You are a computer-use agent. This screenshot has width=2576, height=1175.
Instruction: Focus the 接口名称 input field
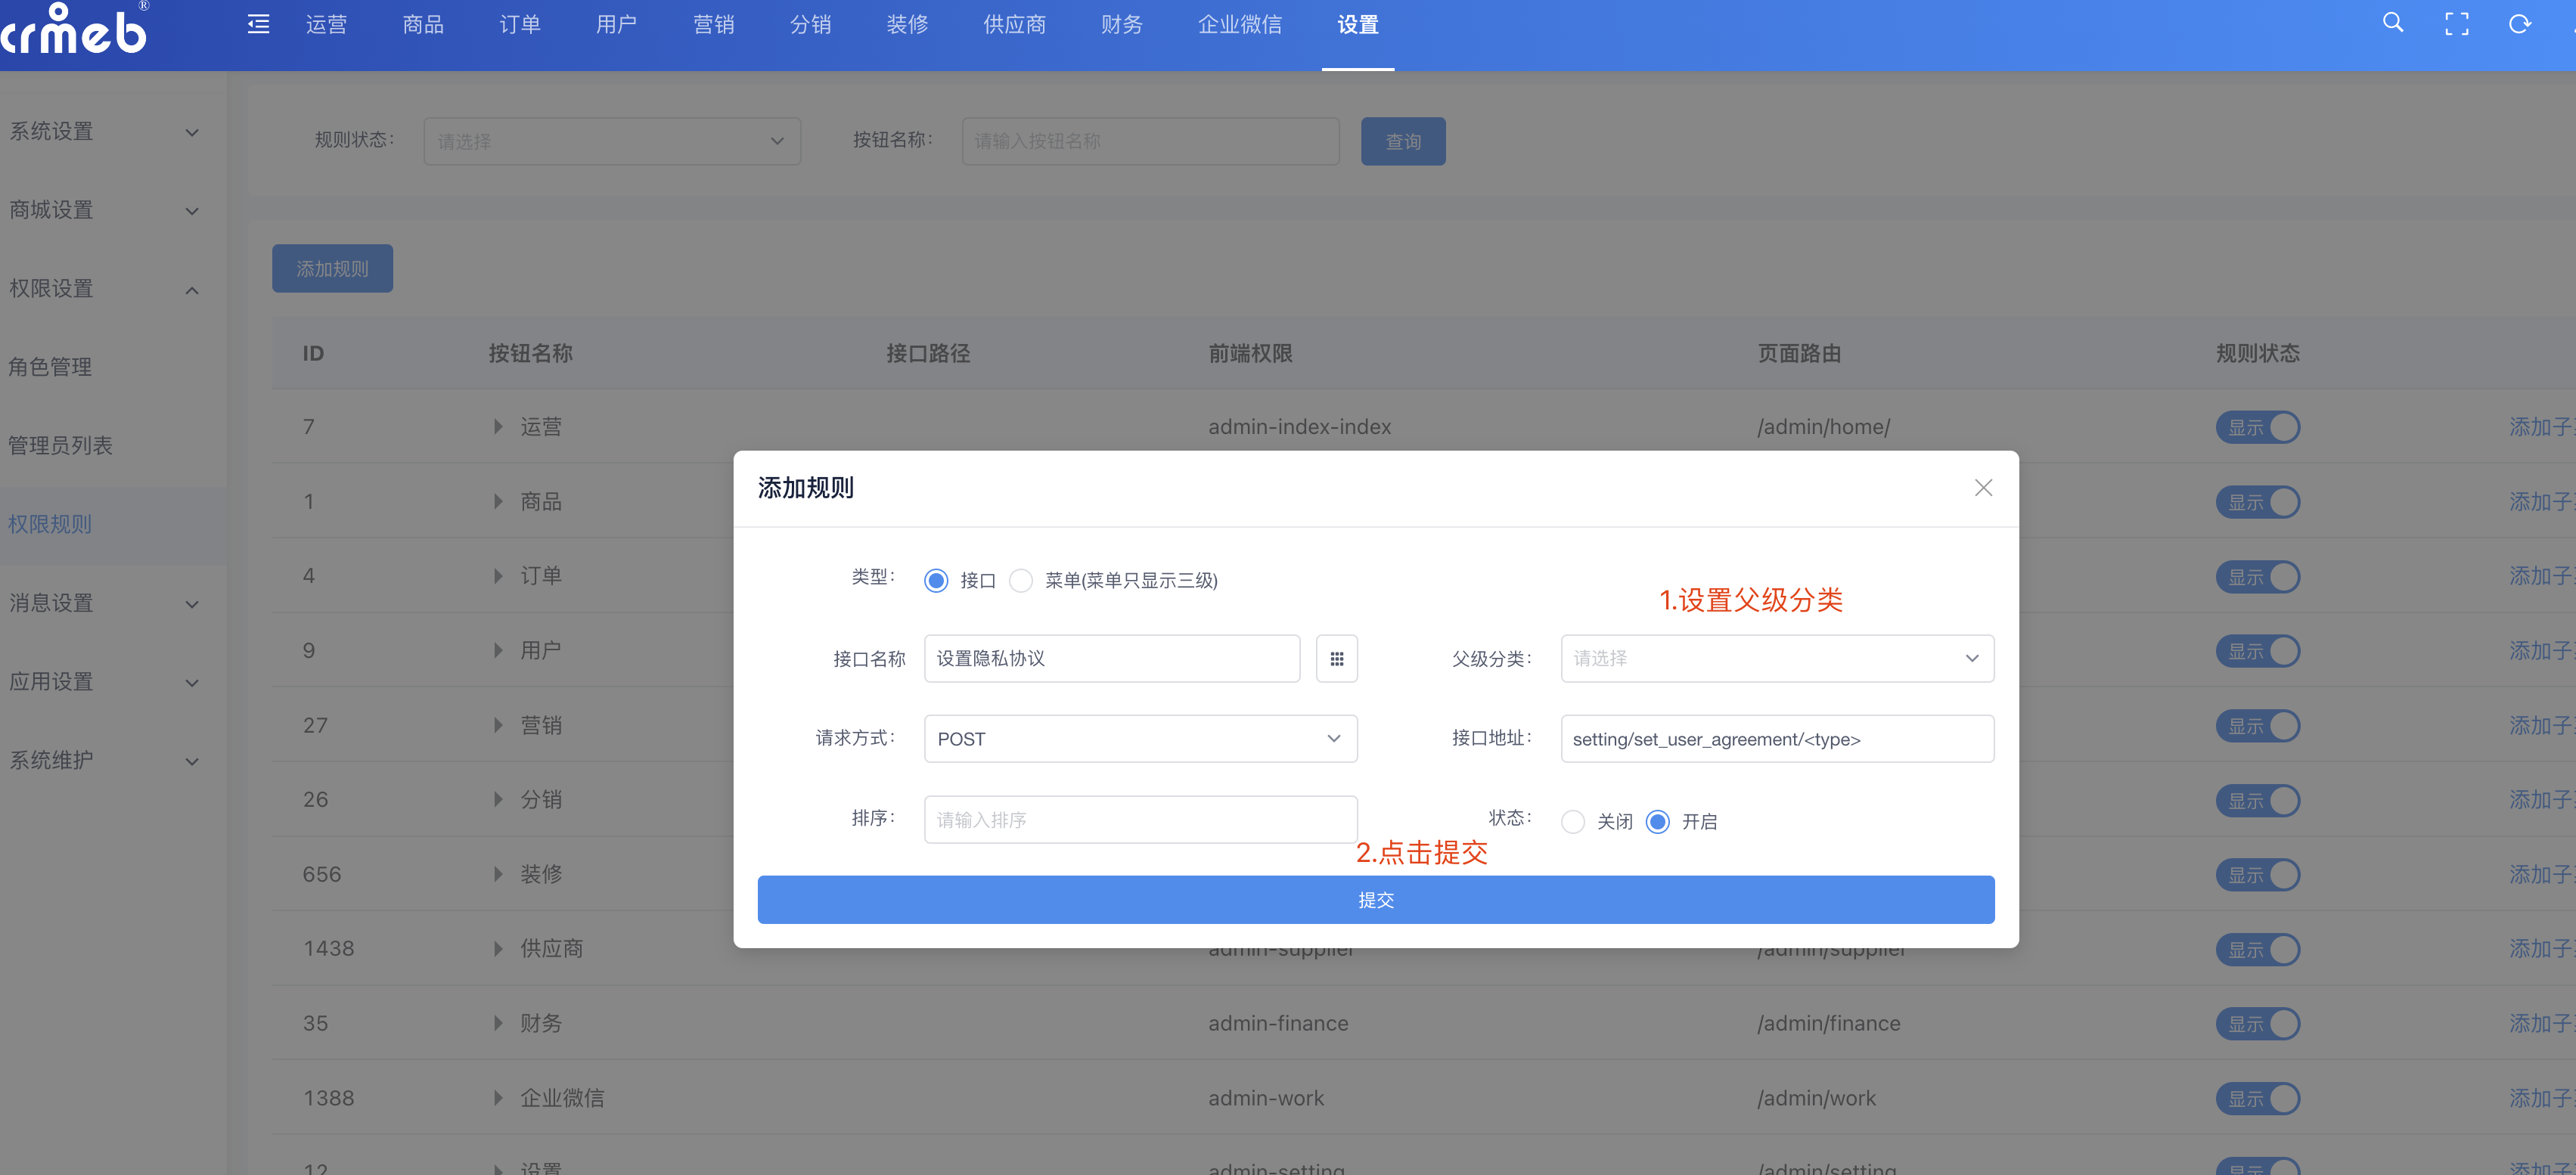(x=1112, y=658)
